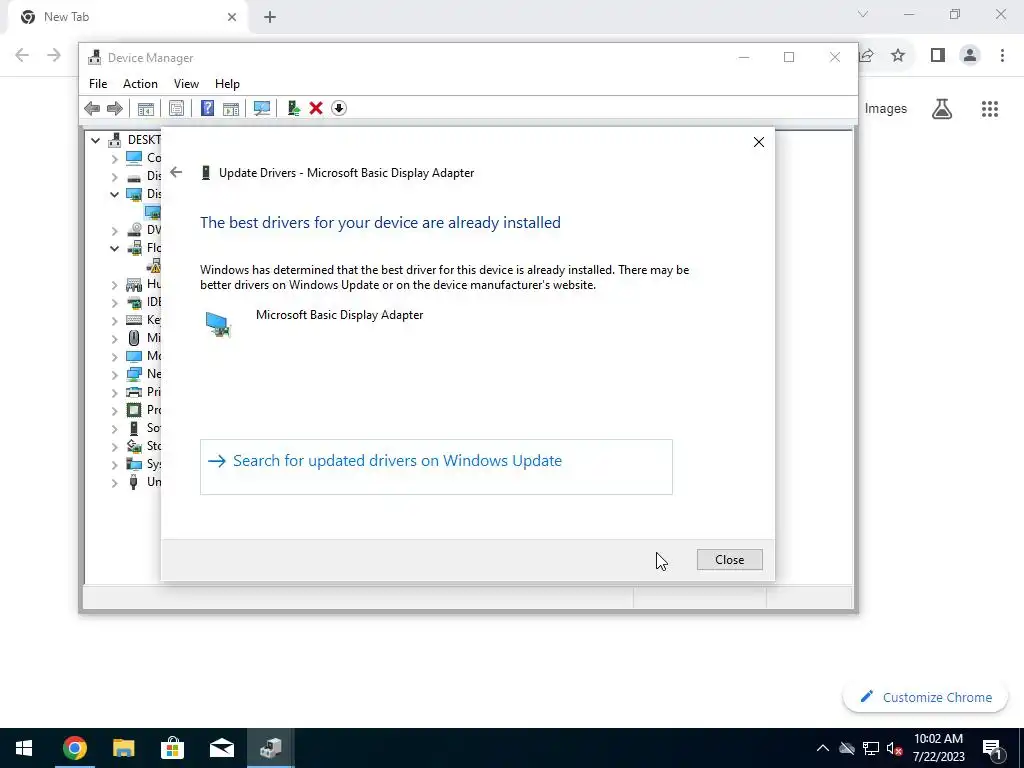Click the muted volume icon in system tray
Image resolution: width=1024 pixels, height=768 pixels.
(x=895, y=748)
